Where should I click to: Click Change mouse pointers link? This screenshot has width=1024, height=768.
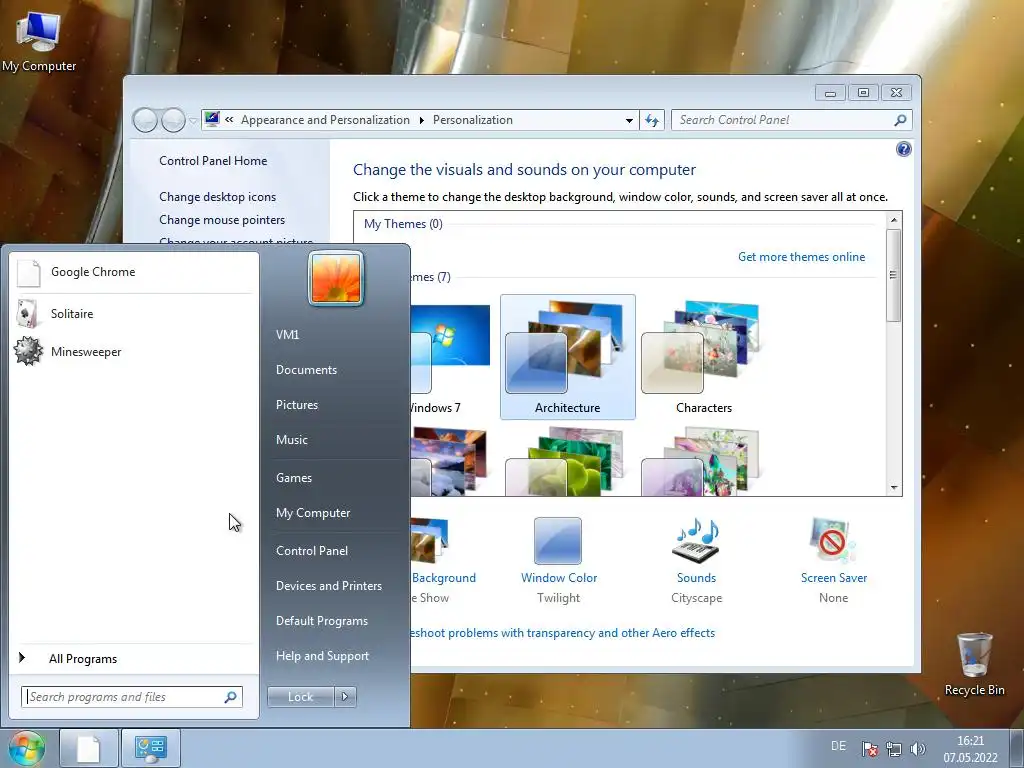click(222, 219)
